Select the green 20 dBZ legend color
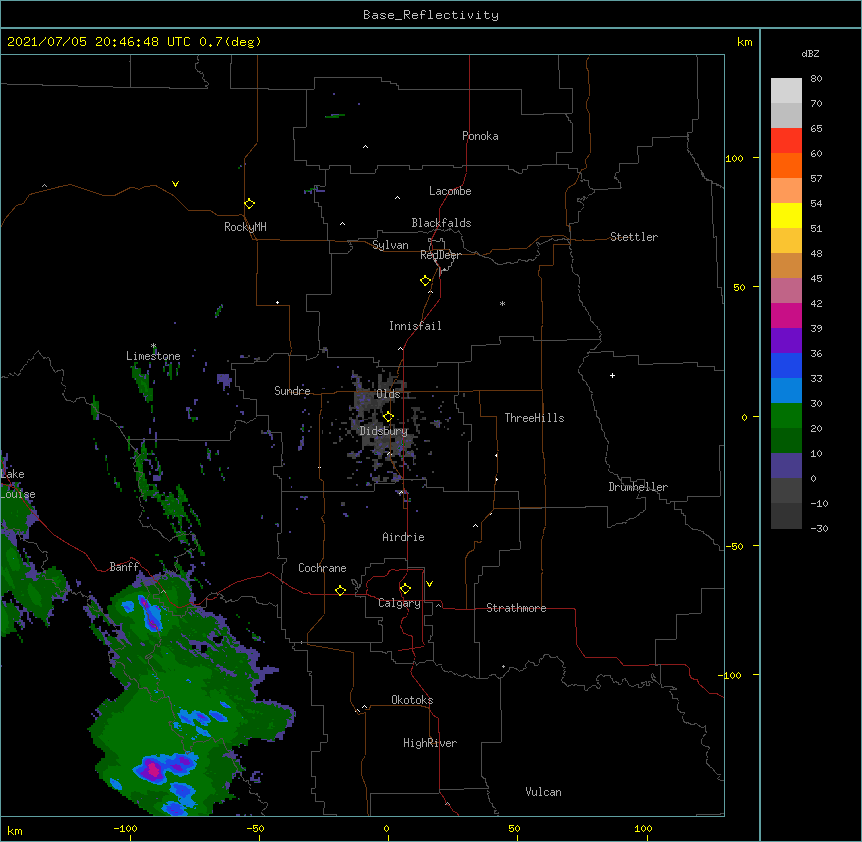This screenshot has height=842, width=862. [786, 416]
